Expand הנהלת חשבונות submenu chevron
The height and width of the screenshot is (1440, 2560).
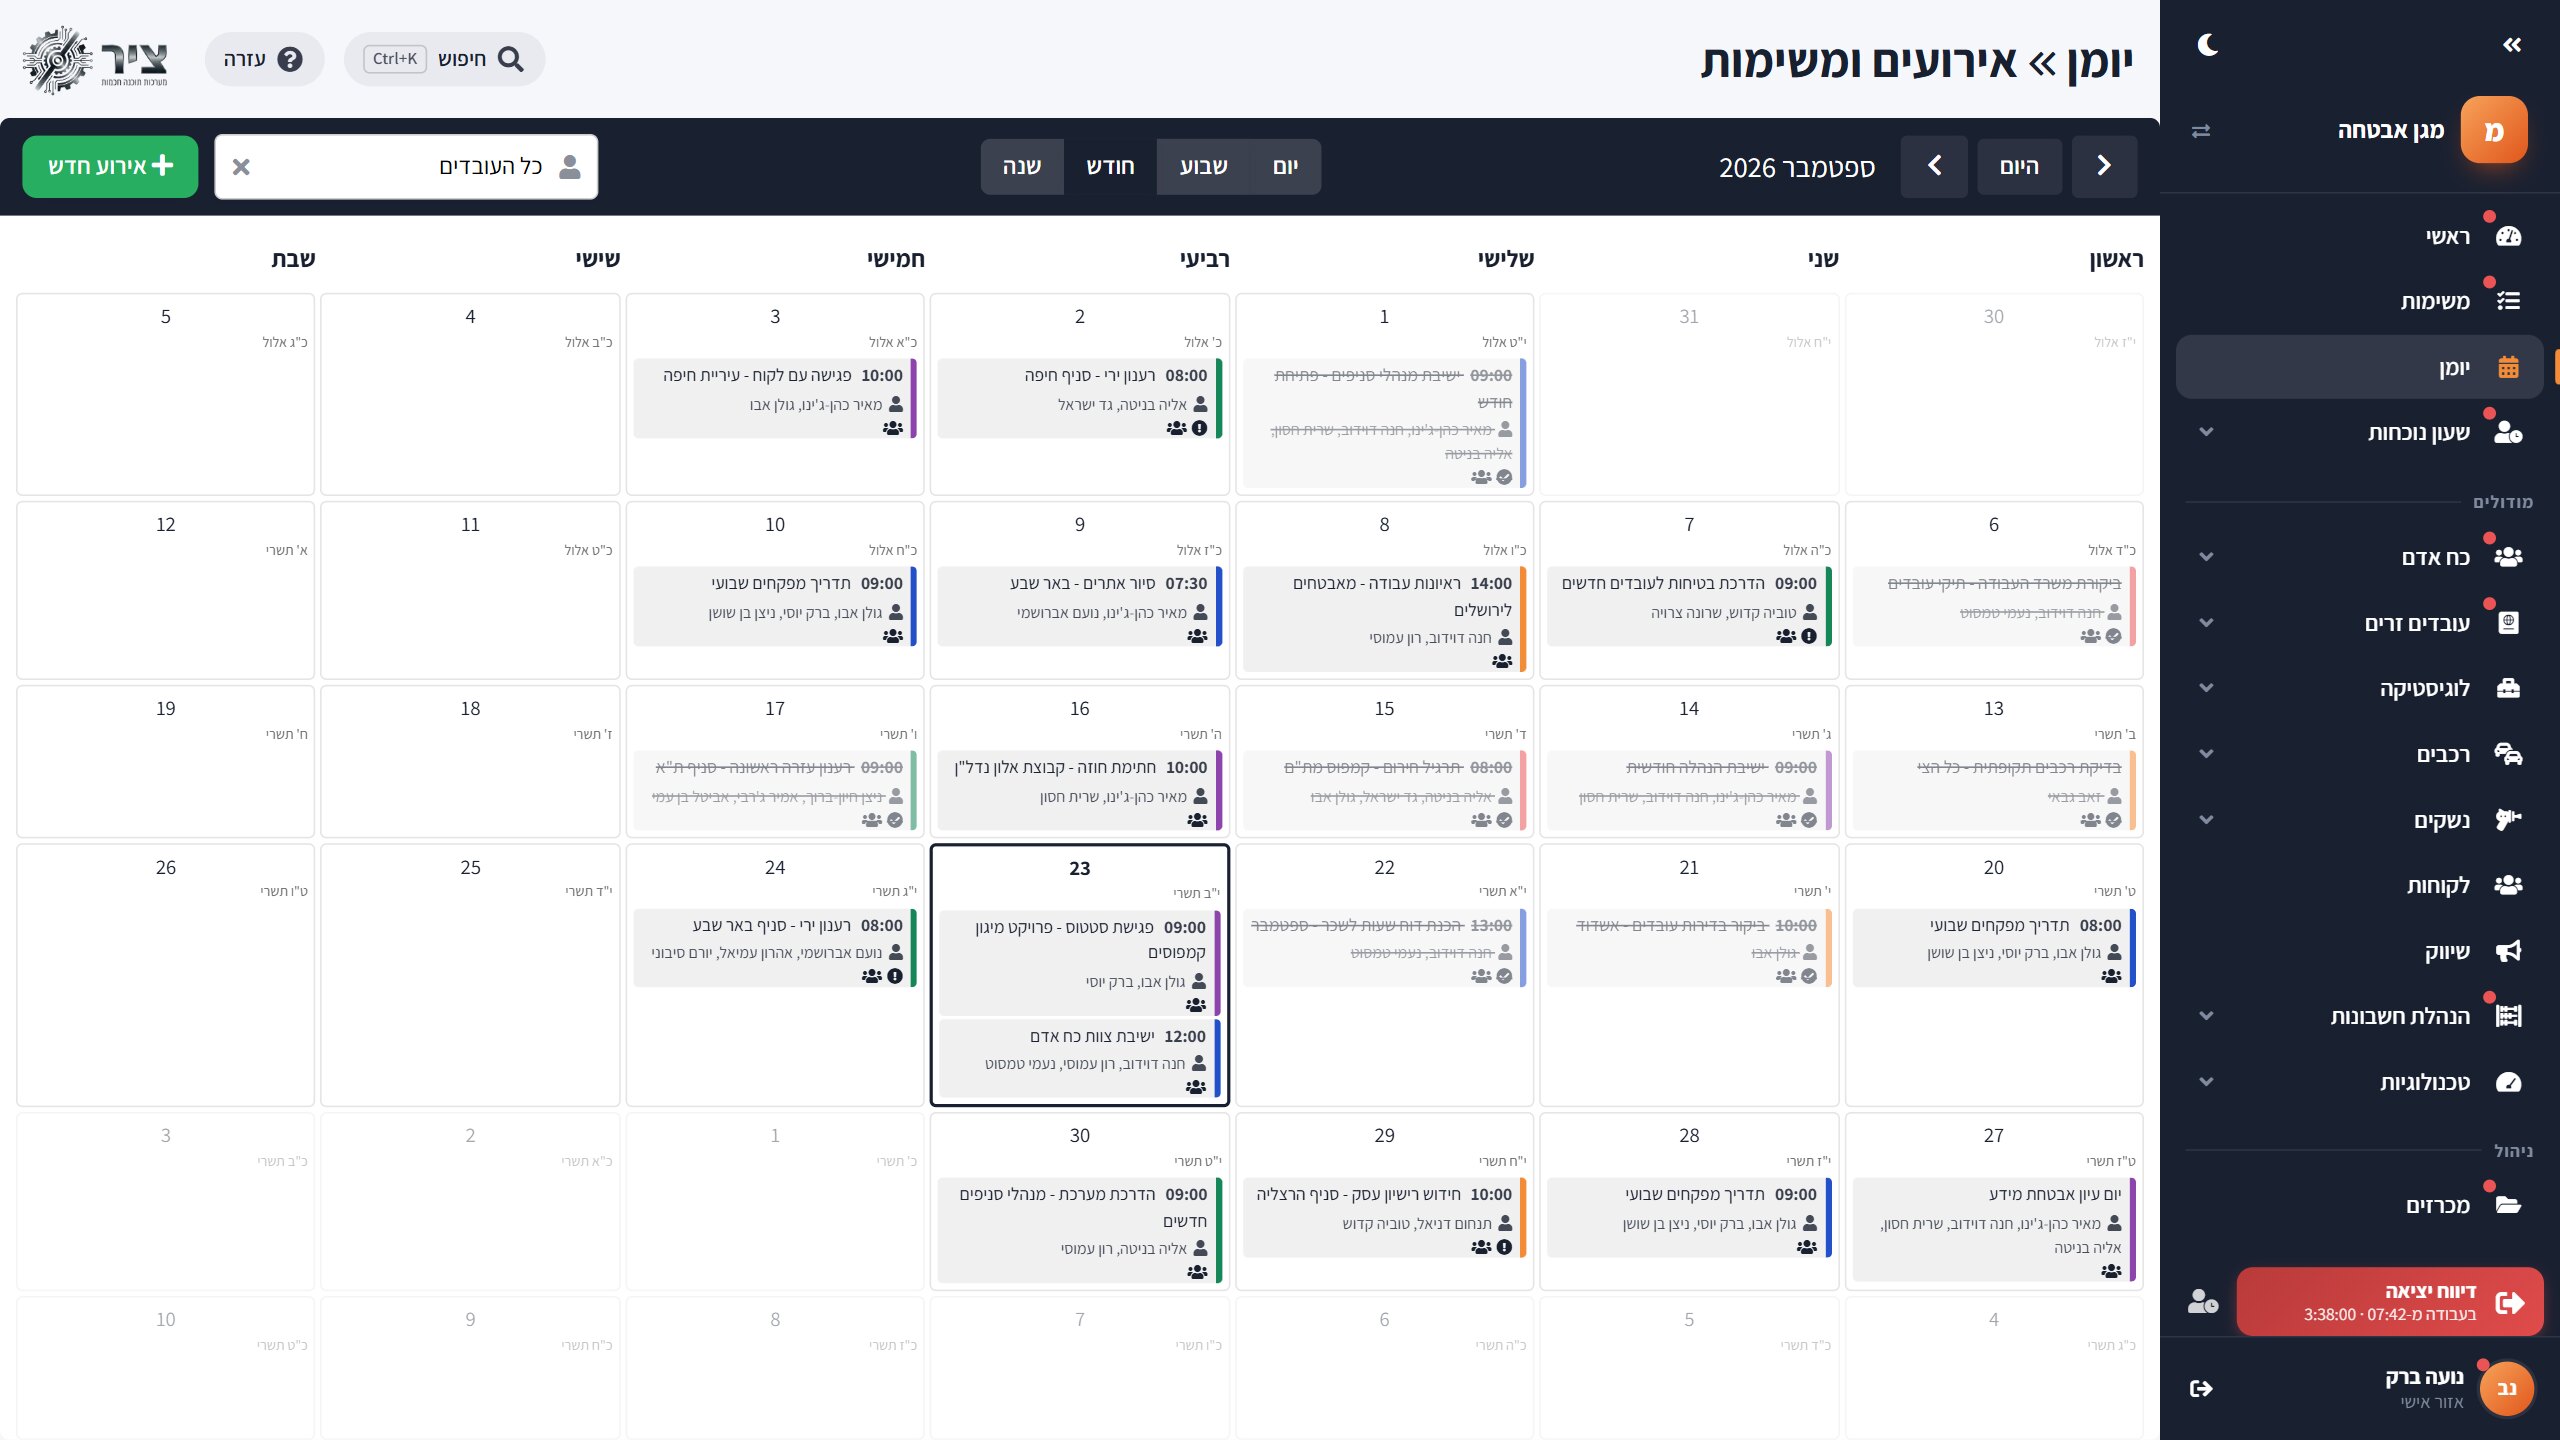2207,1016
